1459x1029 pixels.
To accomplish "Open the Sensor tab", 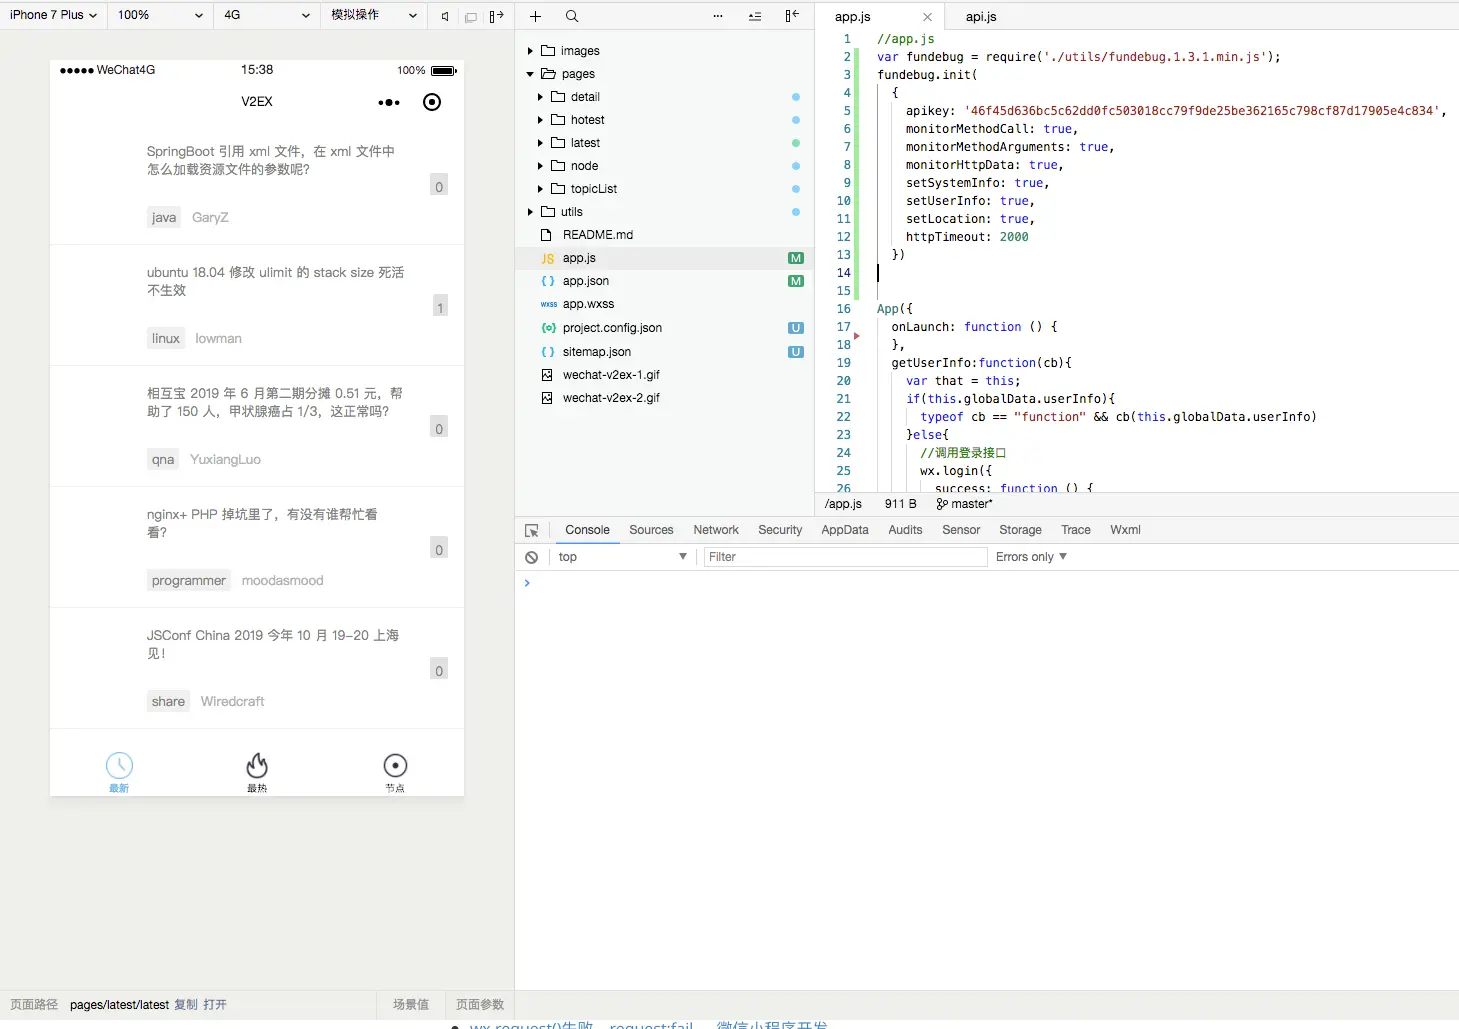I will pos(961,530).
